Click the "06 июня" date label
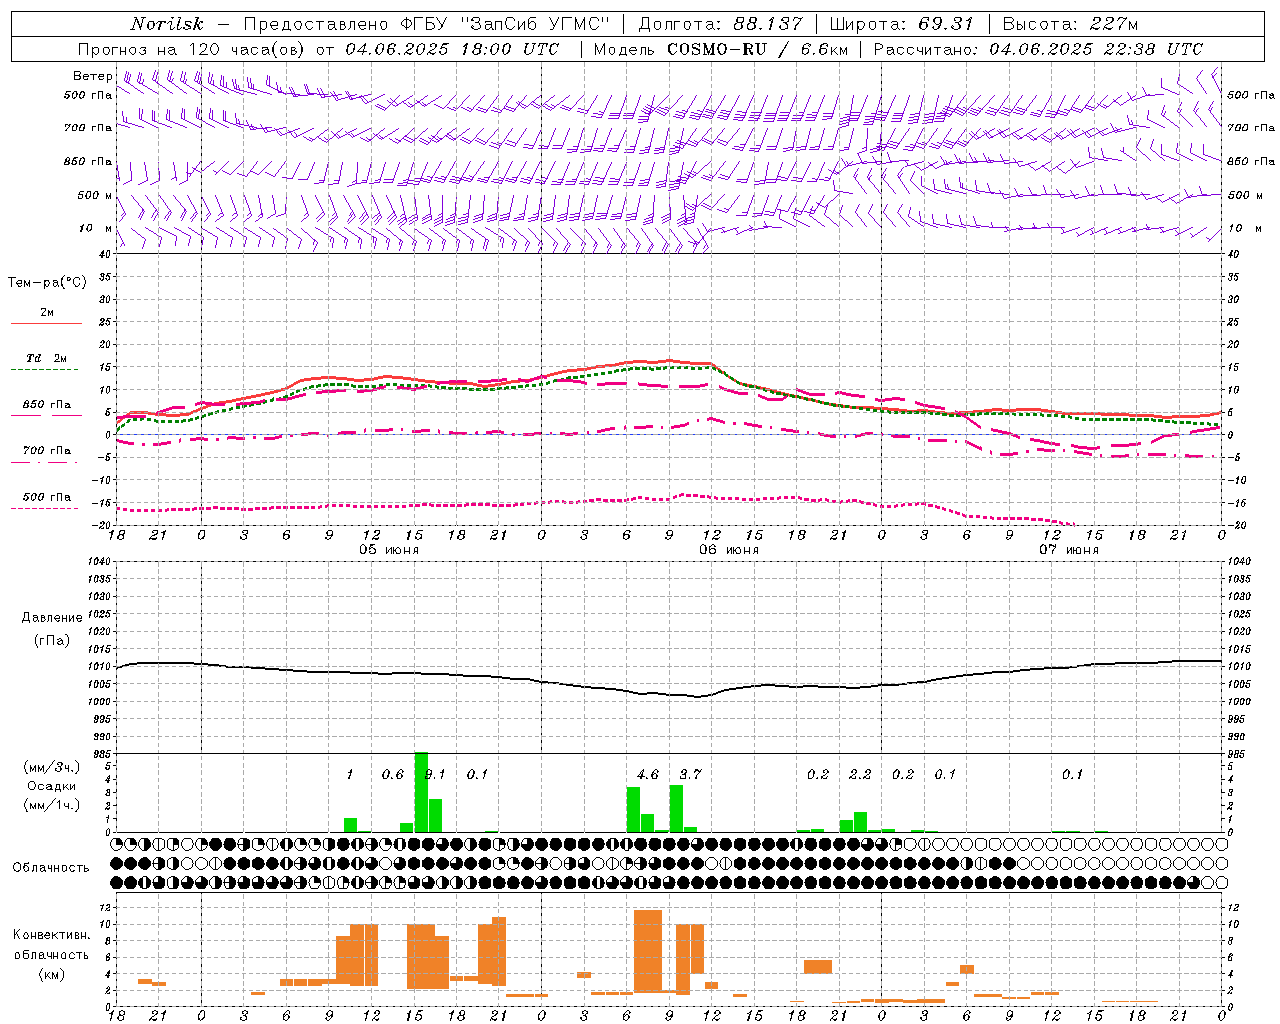Screen dimensions: 1280x1024 pos(729,550)
